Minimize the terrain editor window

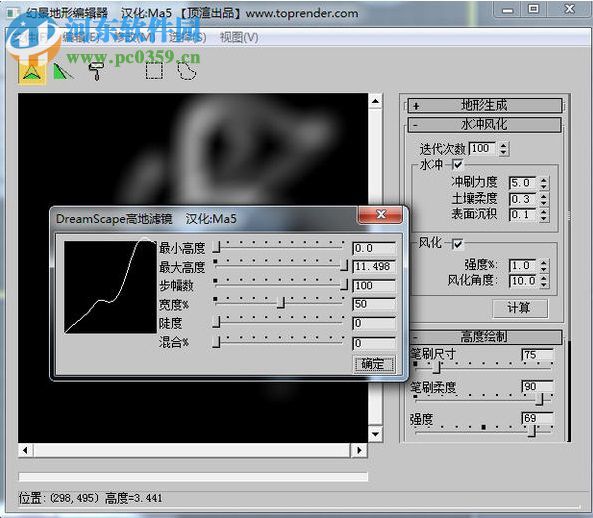[508, 9]
